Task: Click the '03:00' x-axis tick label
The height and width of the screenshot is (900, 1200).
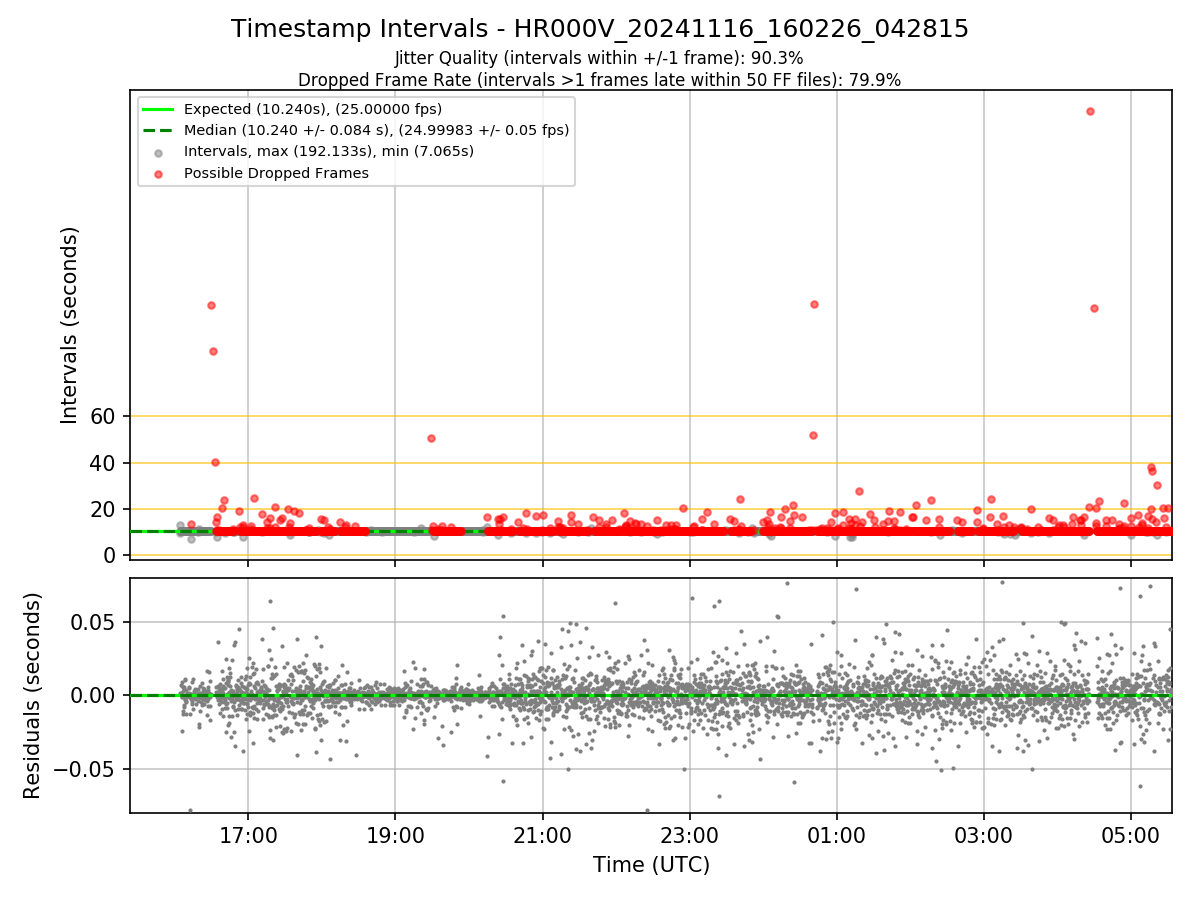Action: 984,833
